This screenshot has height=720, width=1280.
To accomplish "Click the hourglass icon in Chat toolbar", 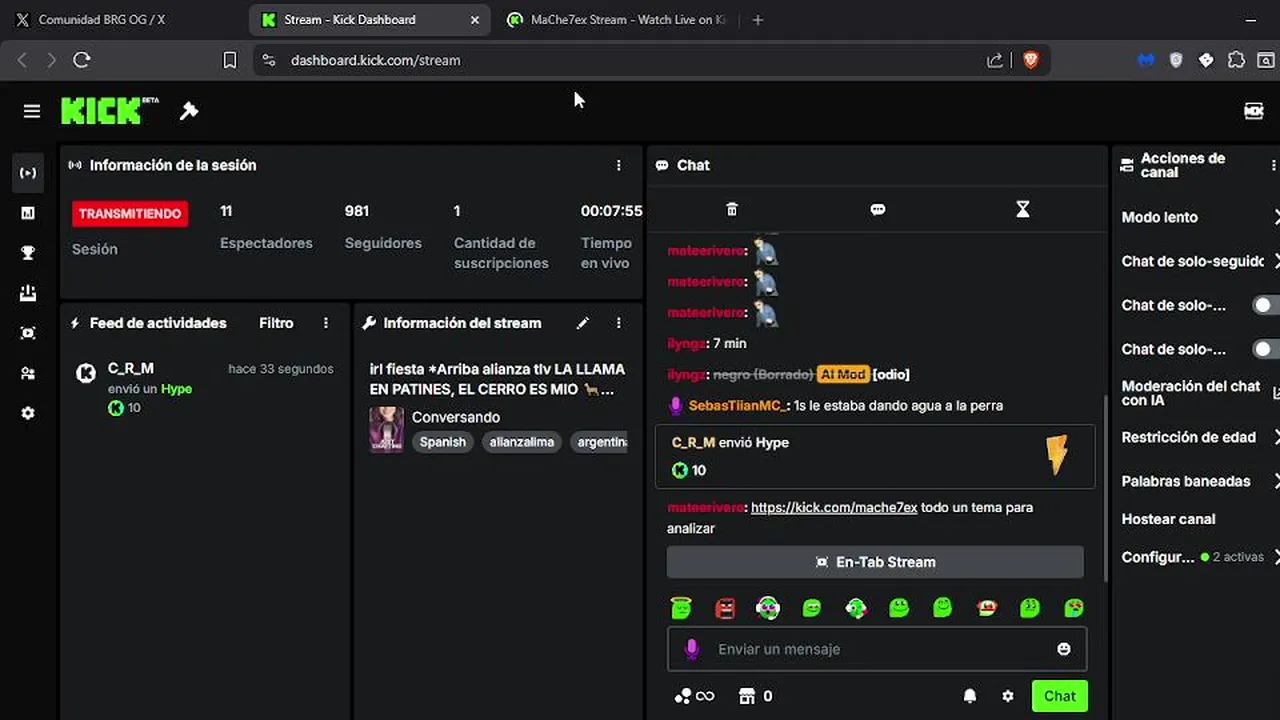I will 1022,209.
